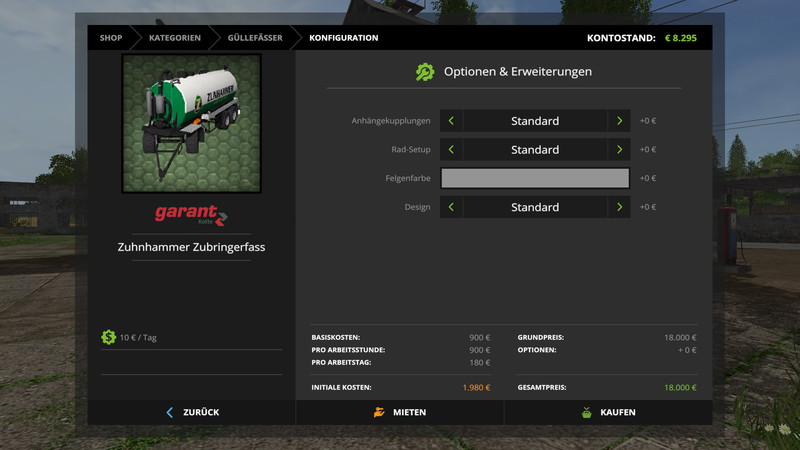Viewport: 800px width, 450px height.
Task: Open the Felgenfarbe color swatch
Action: [x=535, y=178]
